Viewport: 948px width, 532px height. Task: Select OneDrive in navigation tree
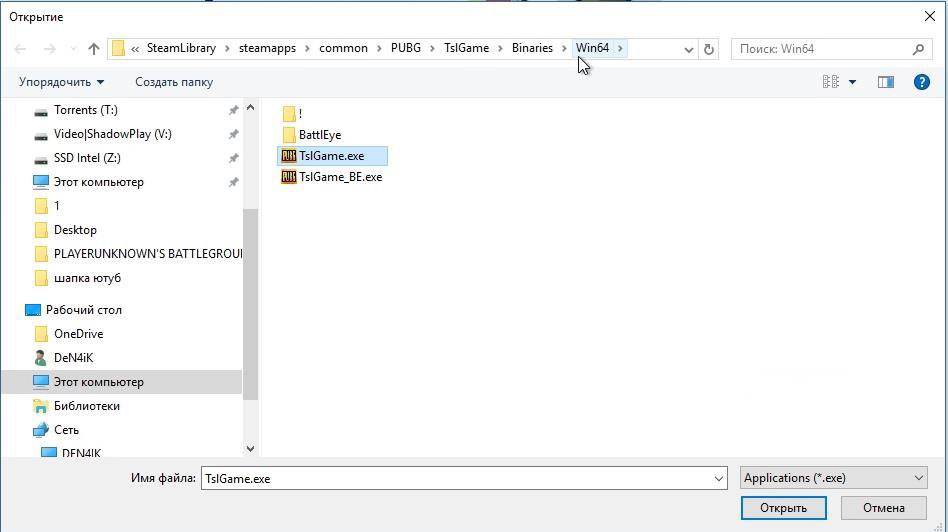point(79,334)
